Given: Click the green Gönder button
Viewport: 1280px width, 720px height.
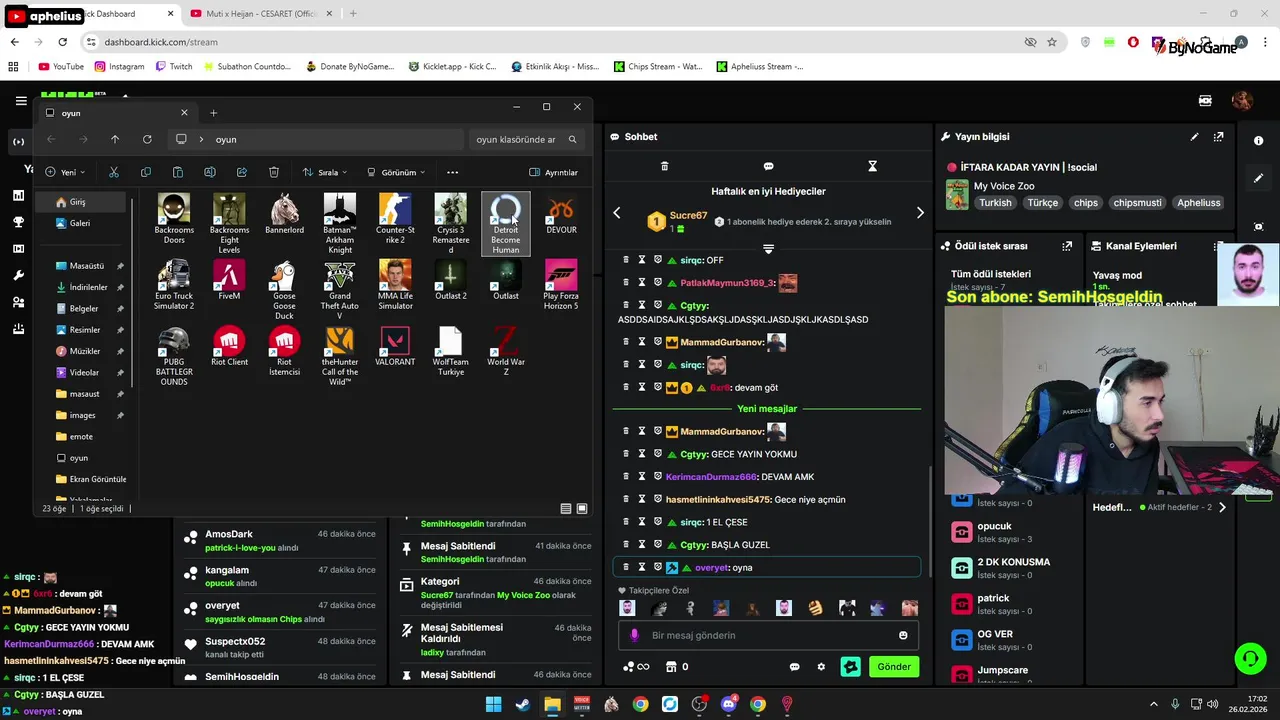Looking at the screenshot, I should point(893,667).
